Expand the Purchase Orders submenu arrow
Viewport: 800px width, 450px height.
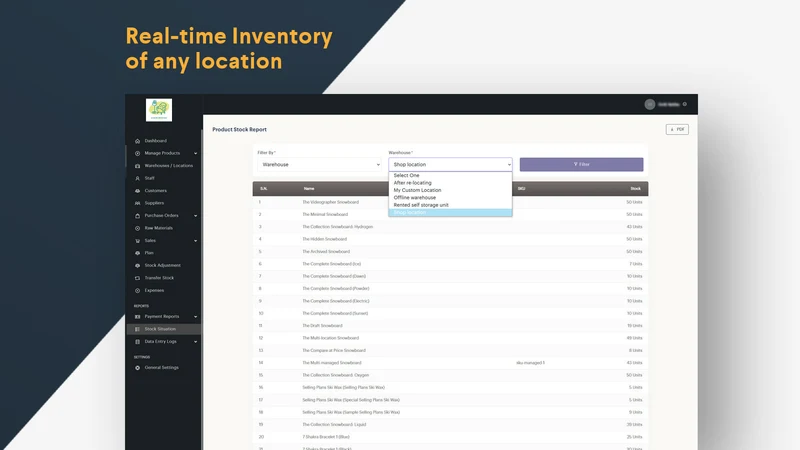point(195,216)
